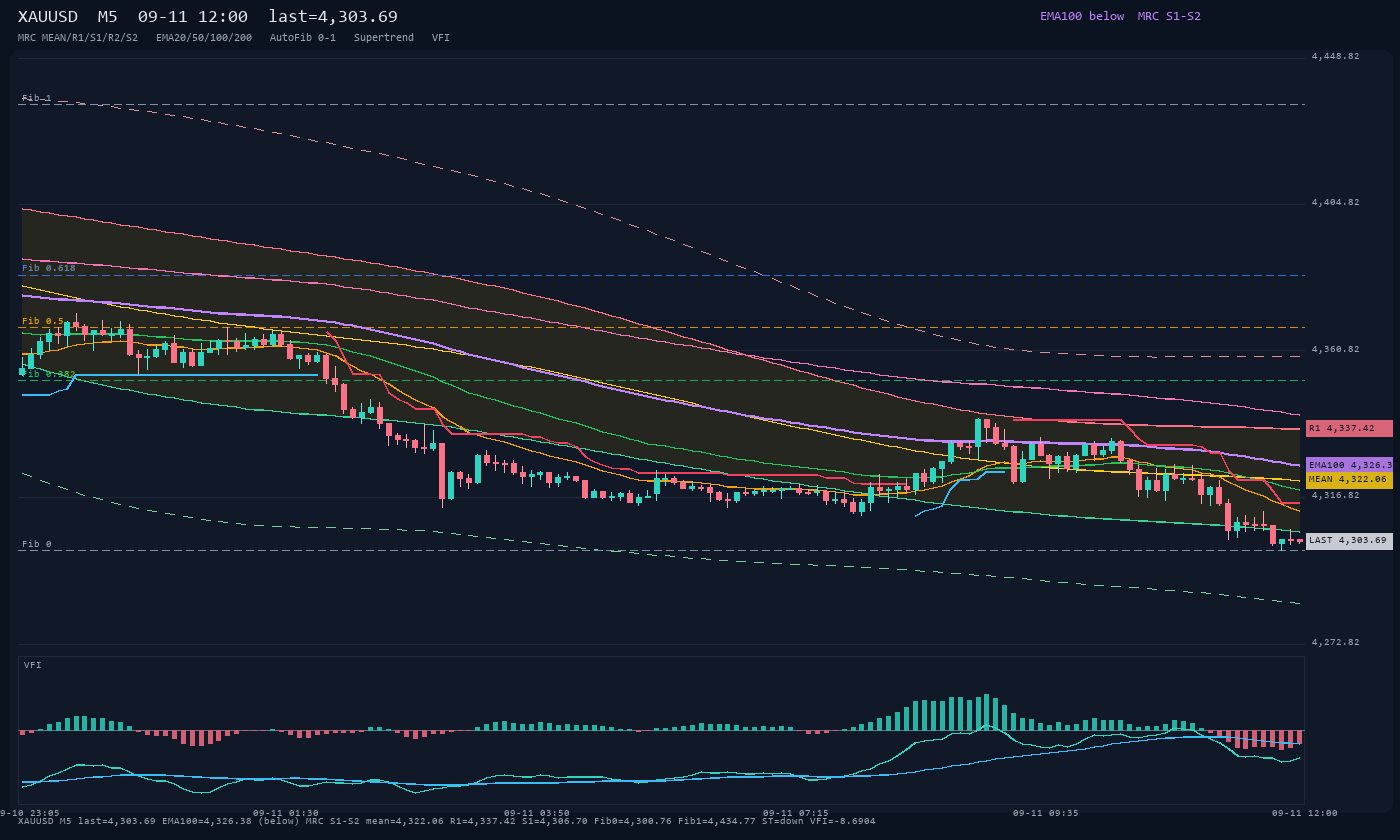The height and width of the screenshot is (840, 1400).
Task: Click the Fib 0.618 level label
Action: tap(49, 268)
